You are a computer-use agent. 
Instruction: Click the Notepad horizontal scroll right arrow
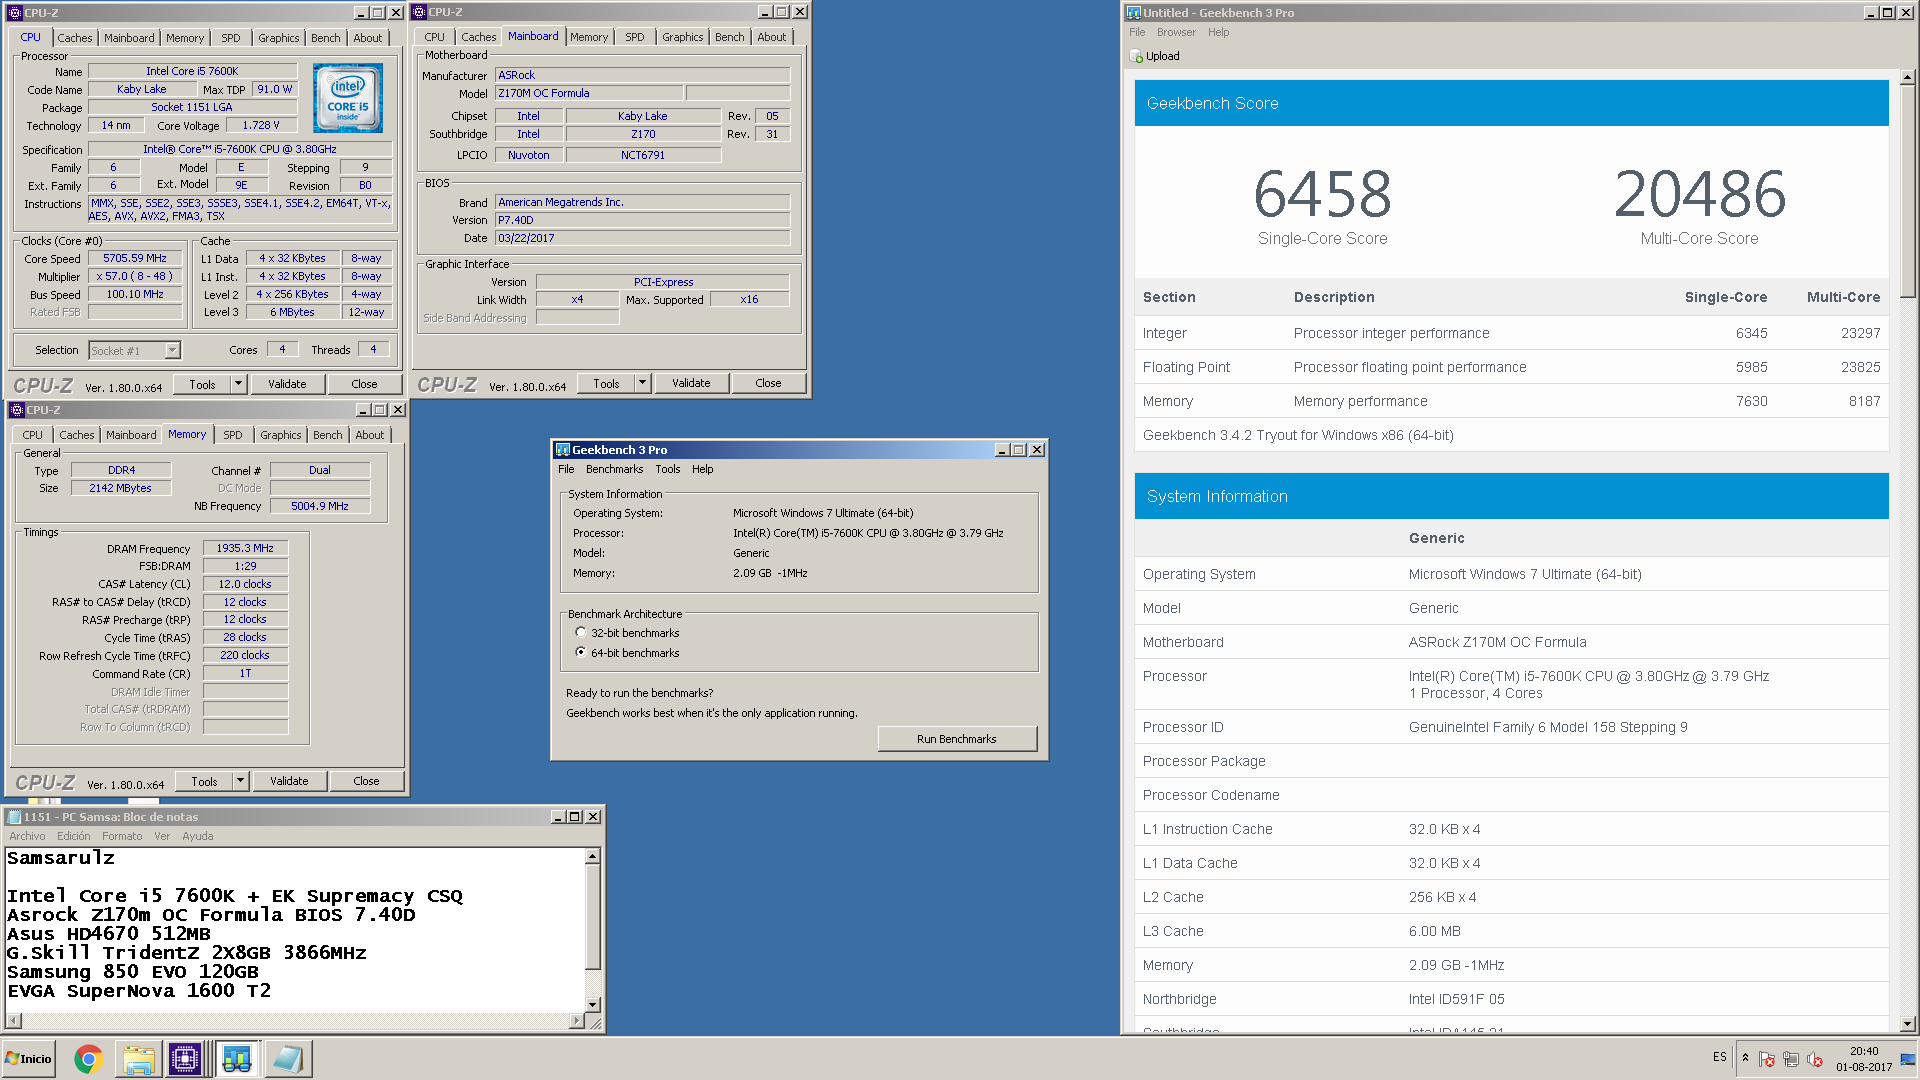pyautogui.click(x=576, y=1021)
